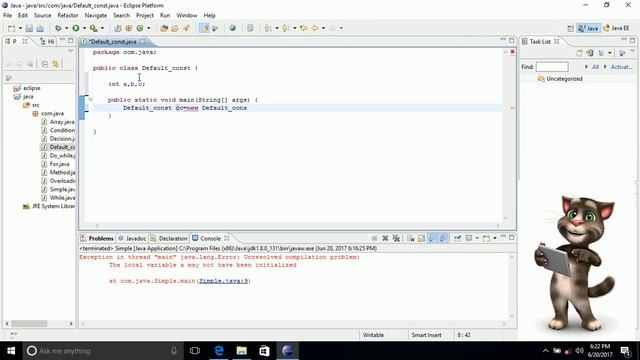
Task: Open Back history dropdown arrow
Action: [323, 28]
